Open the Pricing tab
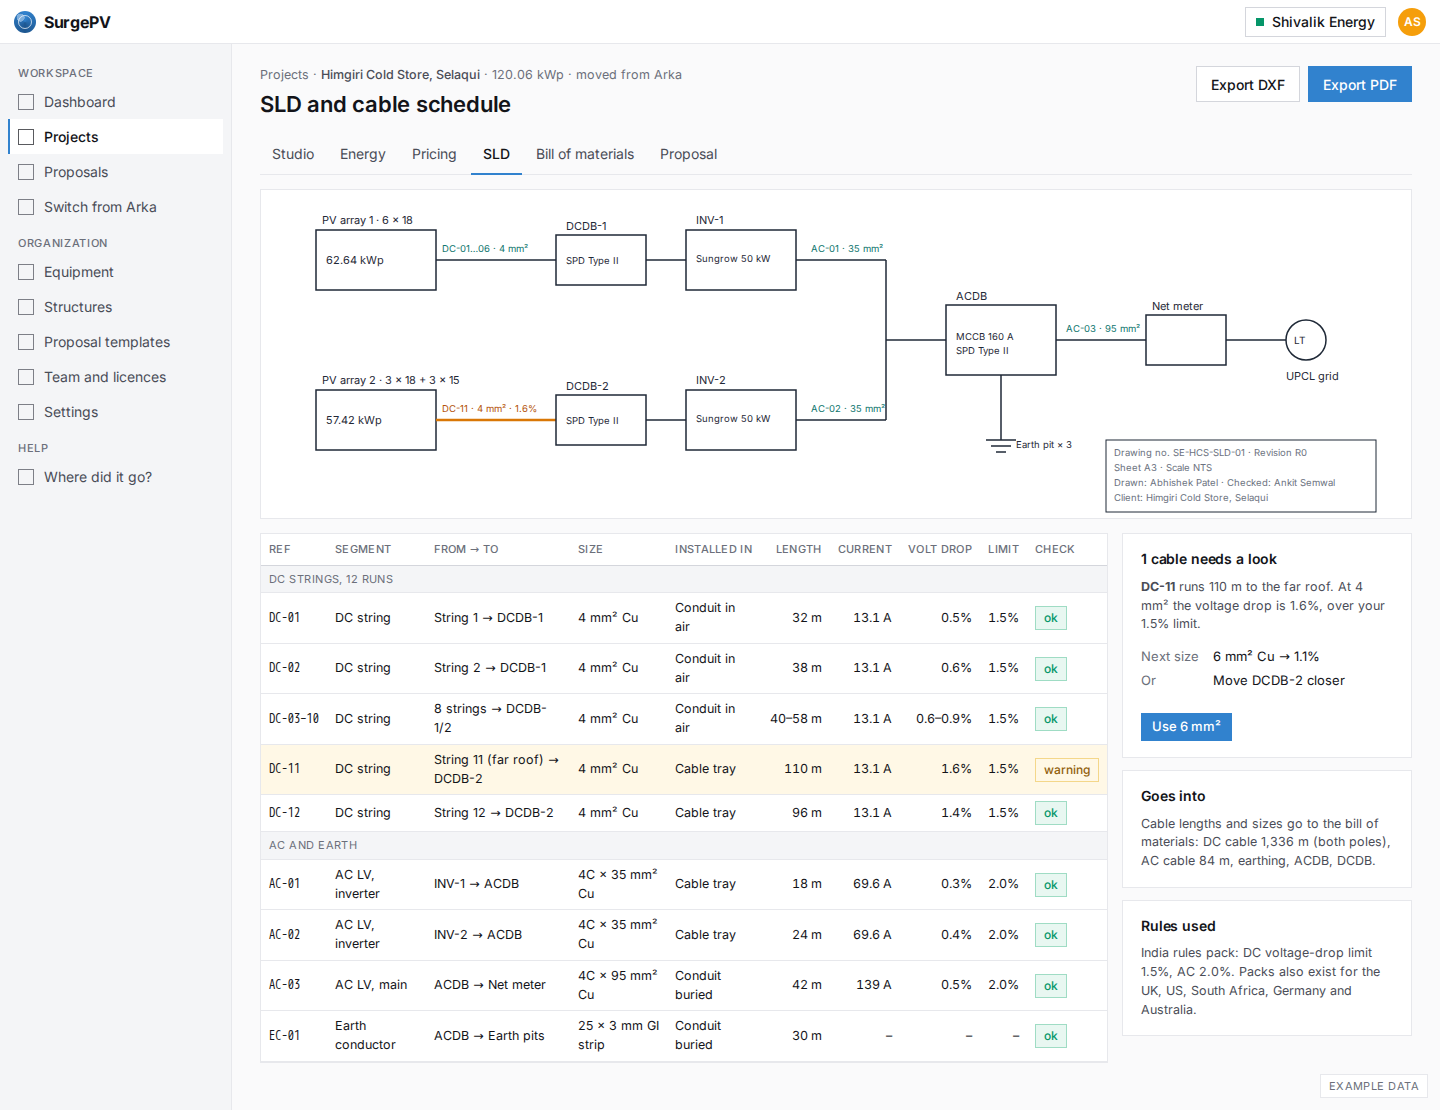The image size is (1440, 1110). pos(434,154)
